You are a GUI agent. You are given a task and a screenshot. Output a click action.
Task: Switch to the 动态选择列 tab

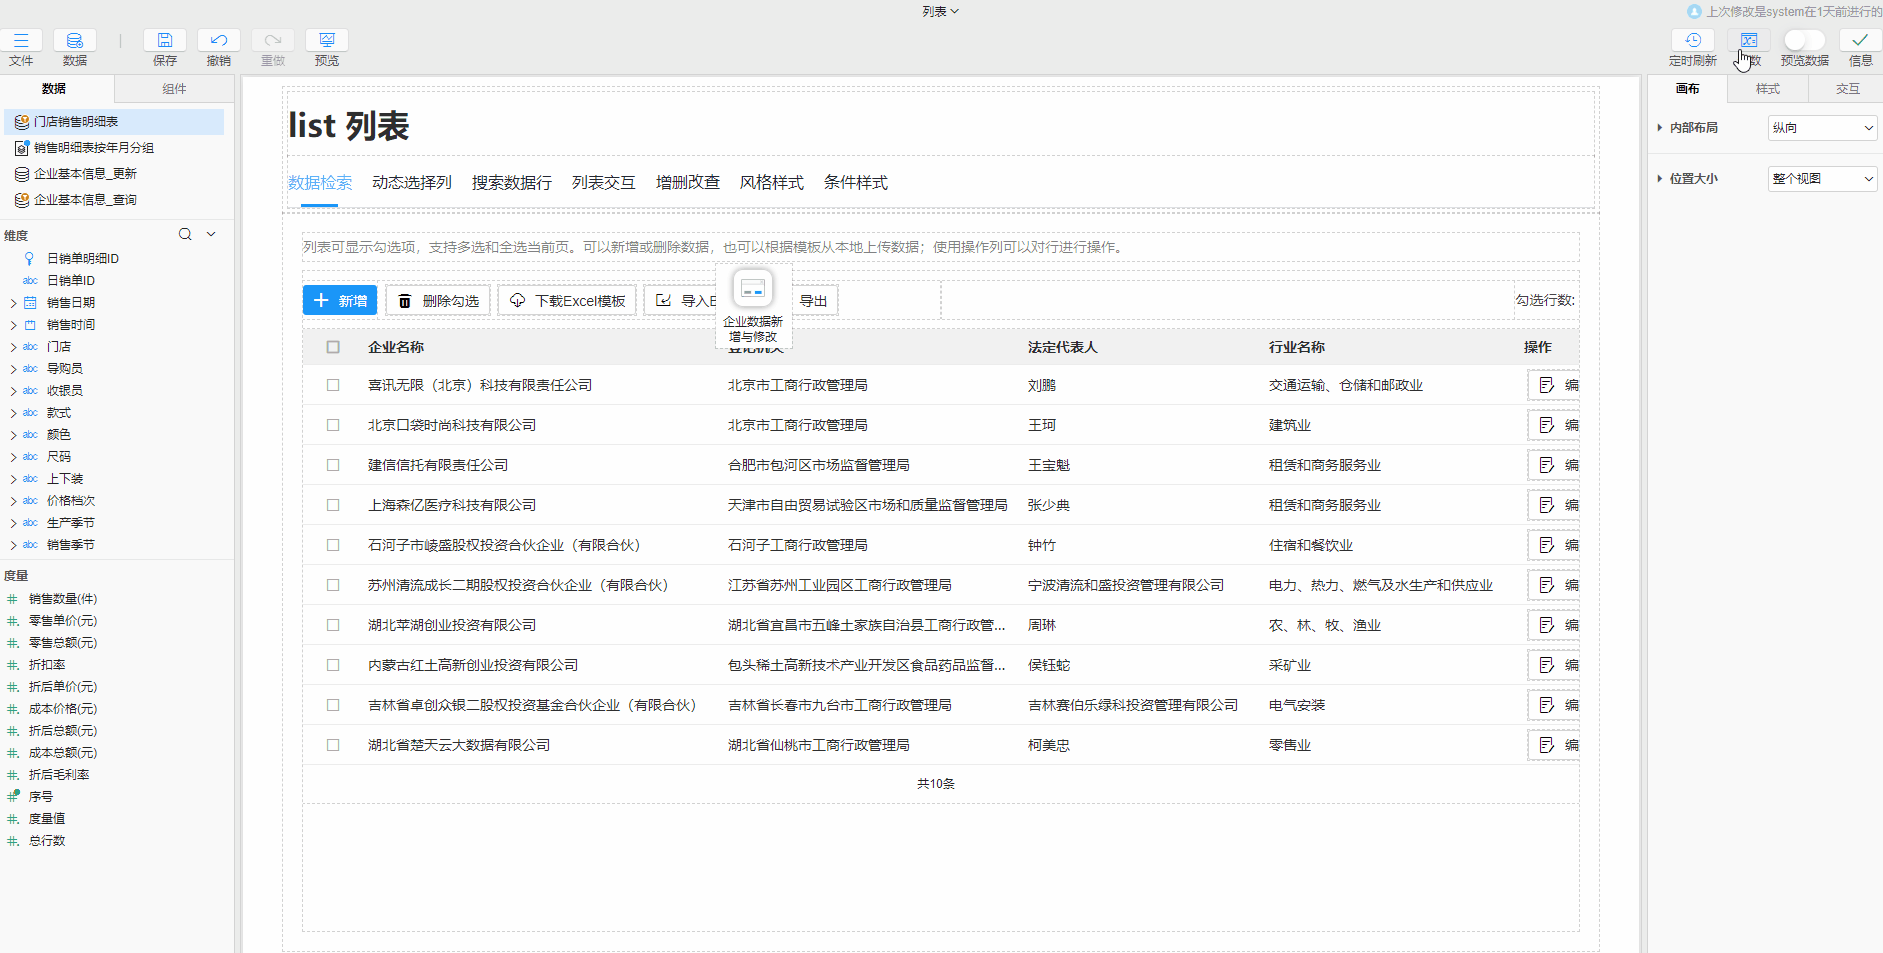tap(411, 183)
